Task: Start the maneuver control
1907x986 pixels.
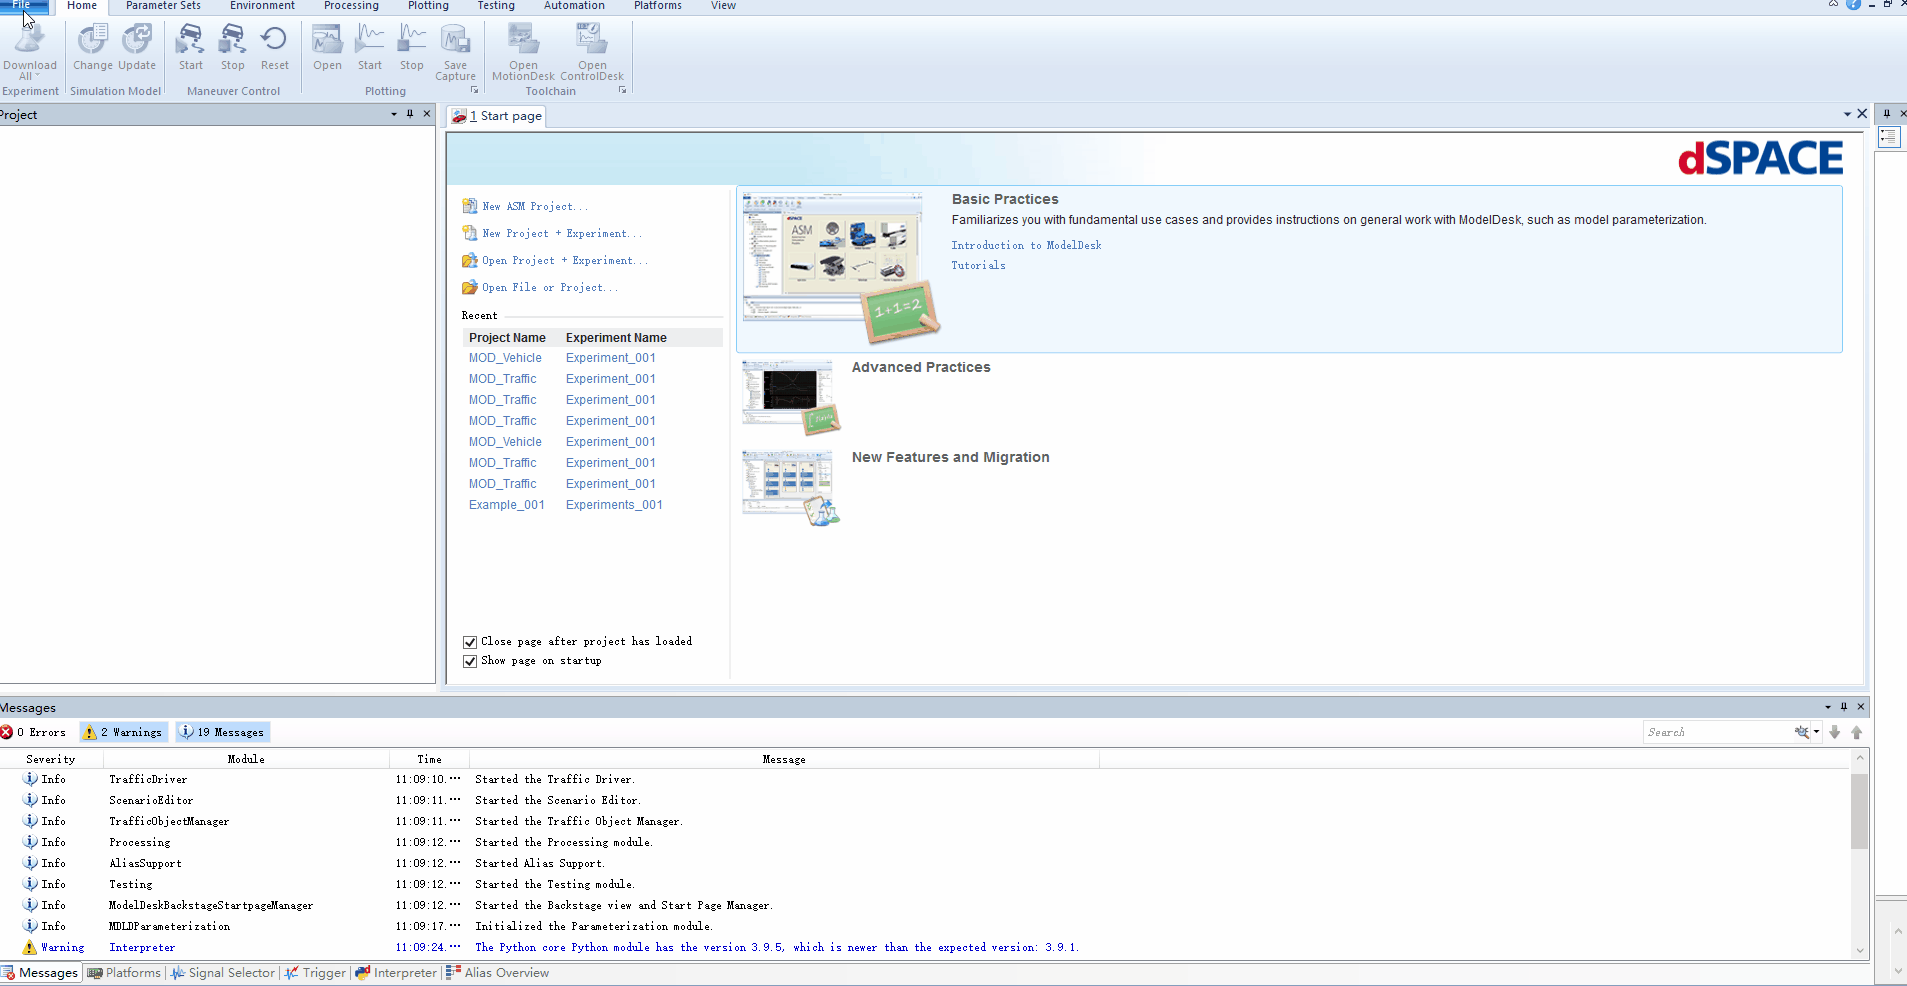Action: (190, 48)
